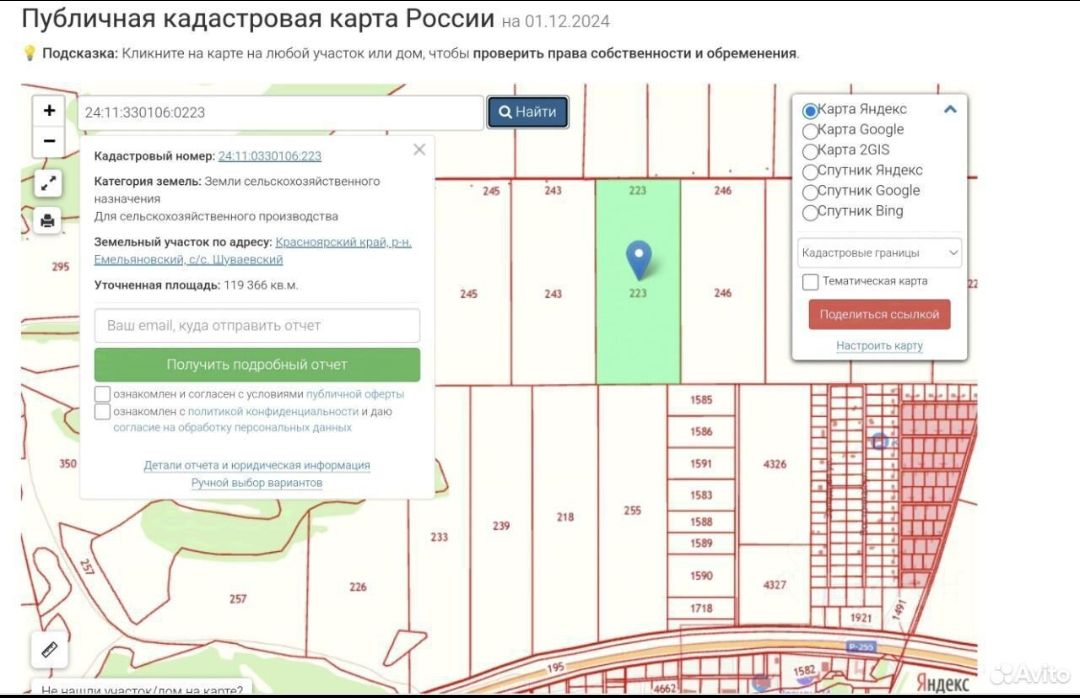Close the parcel info popup
Screen dimensions: 1080x698
click(x=419, y=150)
